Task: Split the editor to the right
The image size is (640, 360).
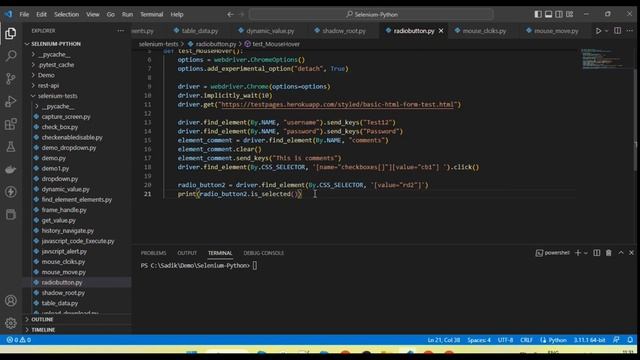Action: pyautogui.click(x=618, y=31)
